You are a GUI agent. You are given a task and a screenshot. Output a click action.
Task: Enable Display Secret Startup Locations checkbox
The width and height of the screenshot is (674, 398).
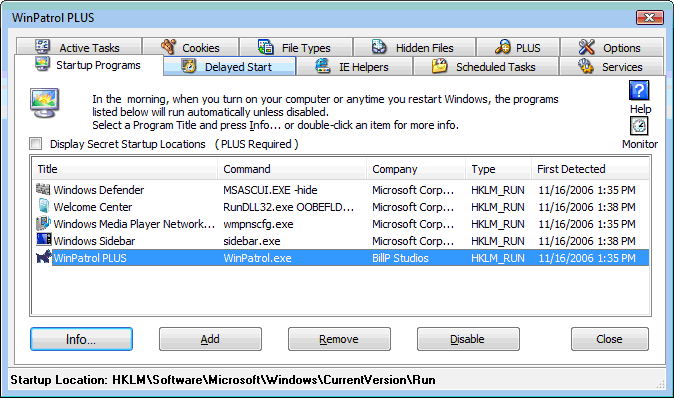36,144
